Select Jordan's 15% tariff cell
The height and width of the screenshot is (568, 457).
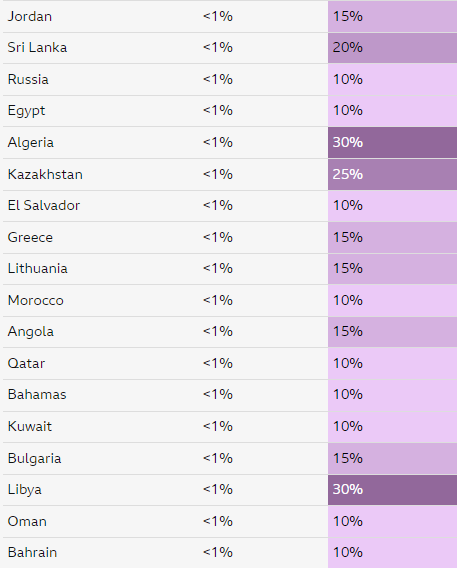click(x=393, y=16)
